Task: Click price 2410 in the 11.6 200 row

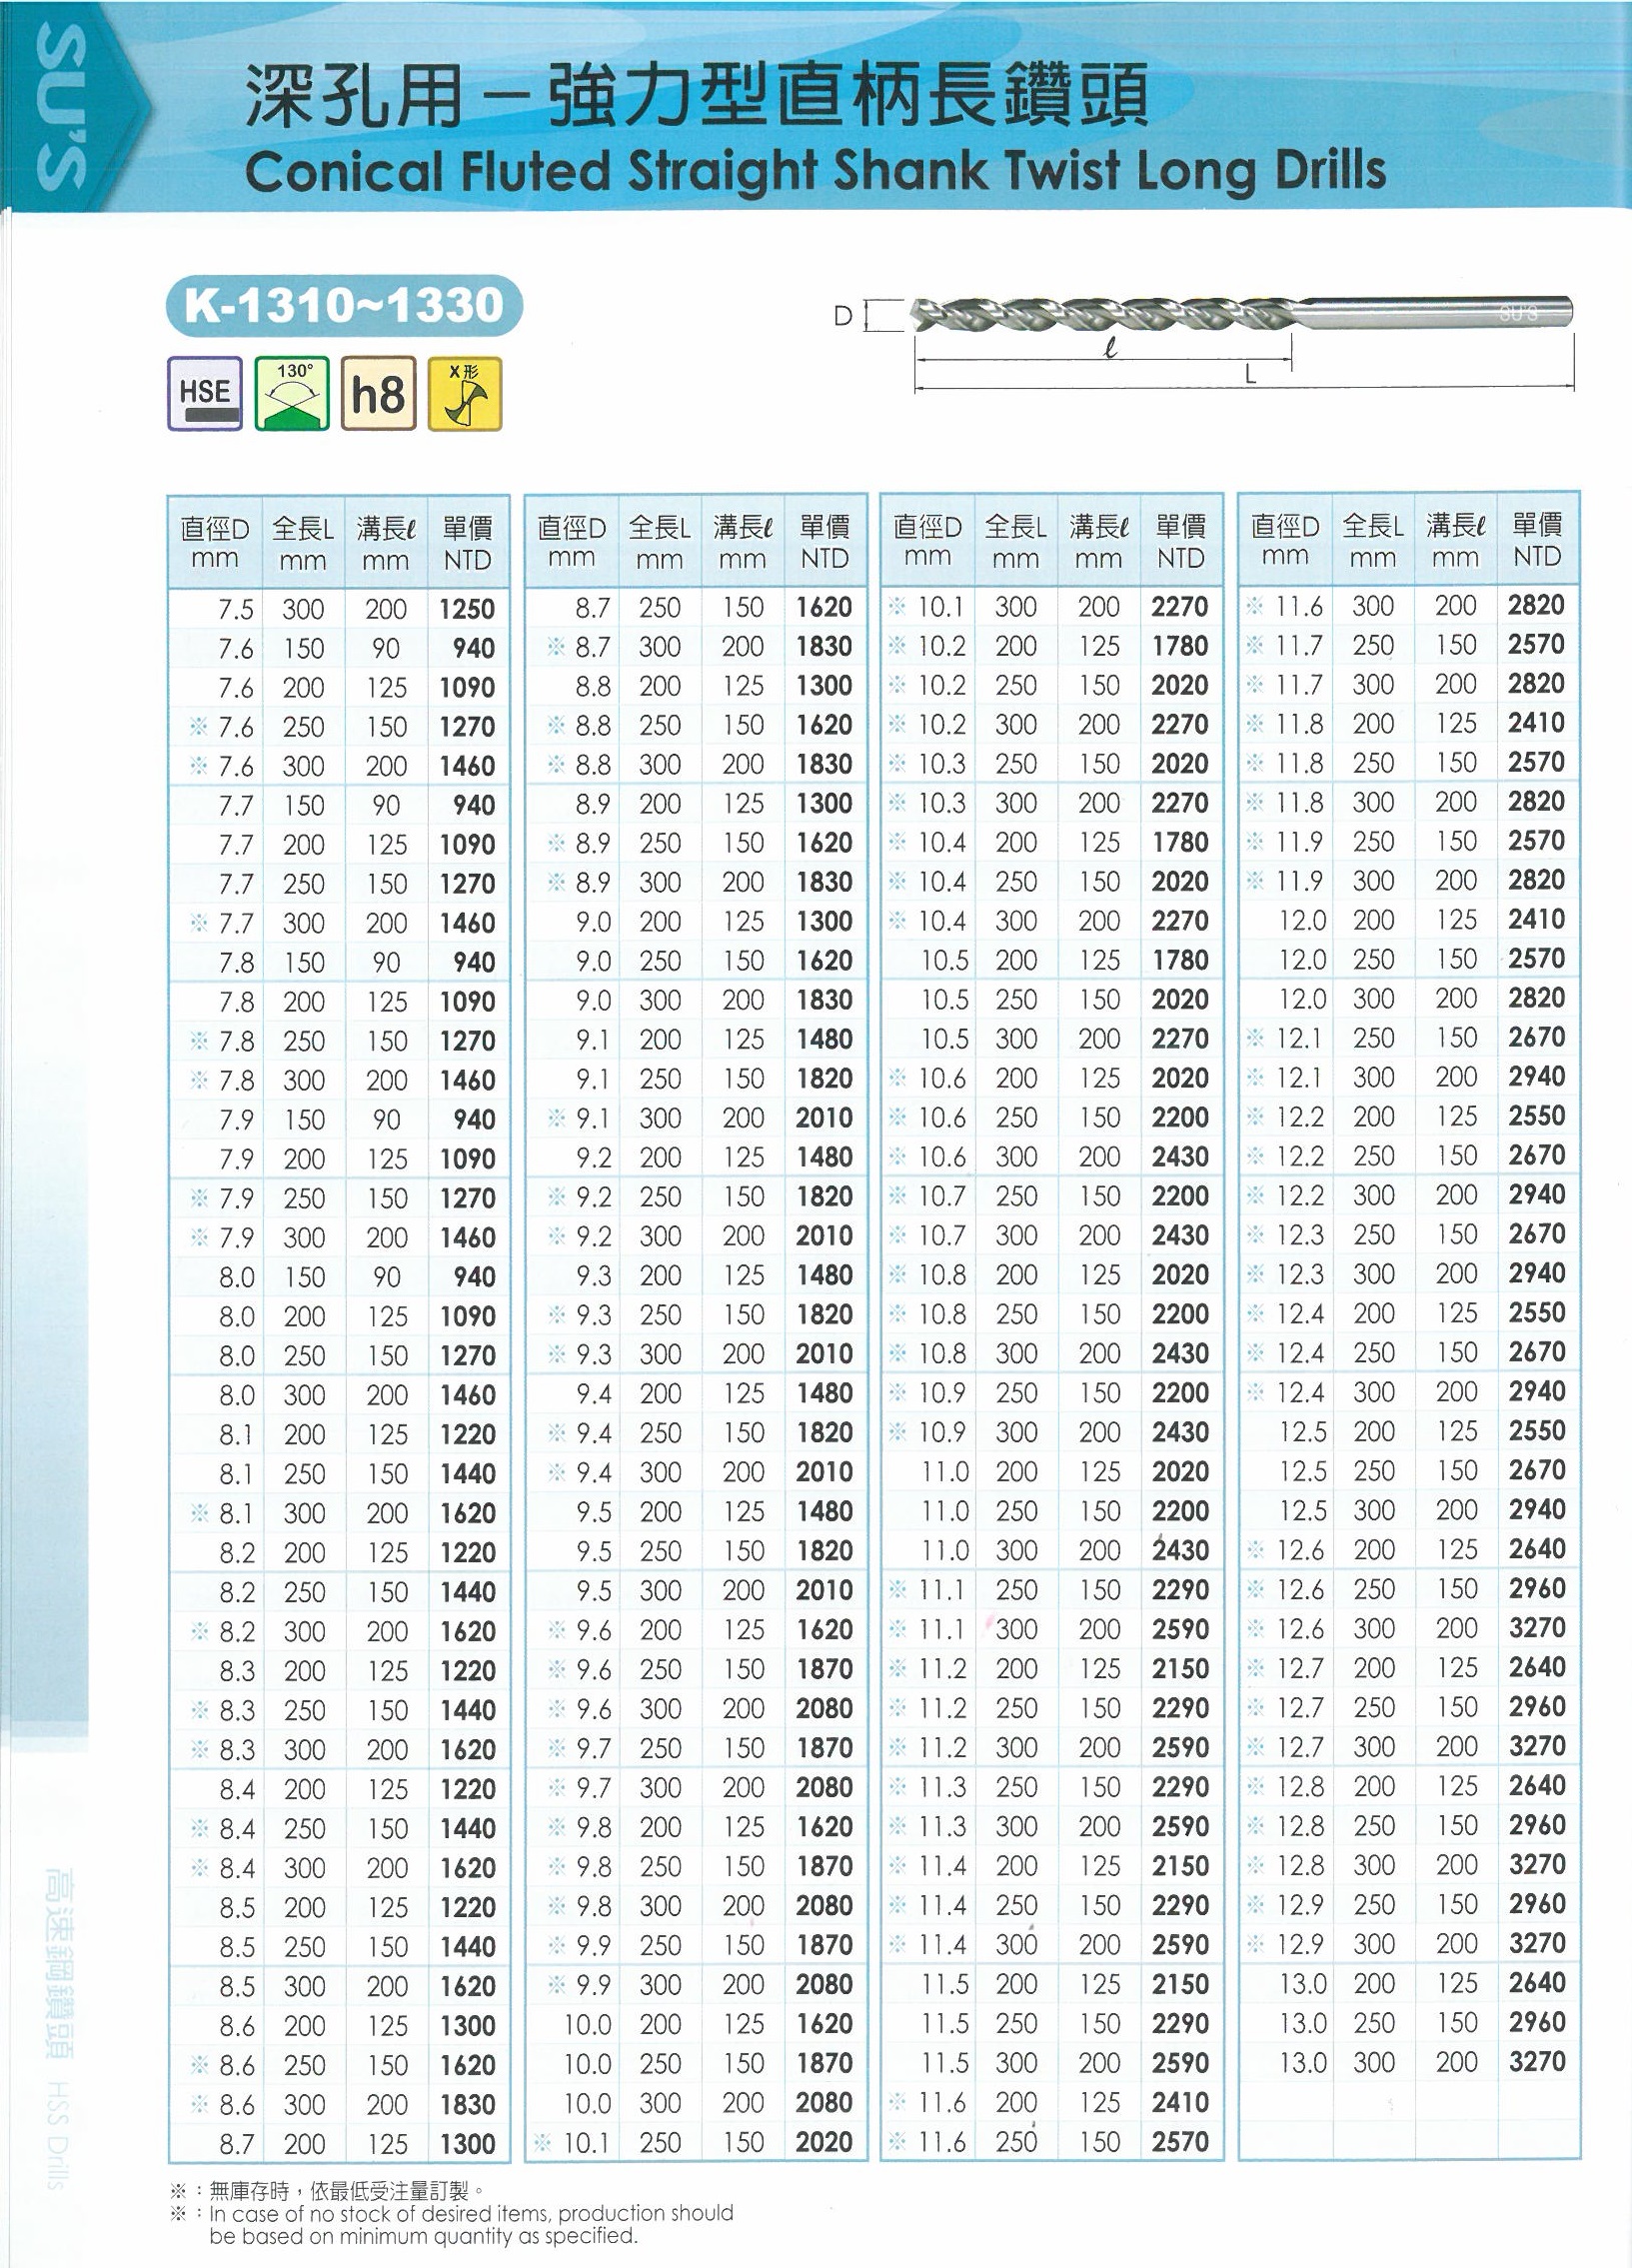Action: point(1180,2102)
